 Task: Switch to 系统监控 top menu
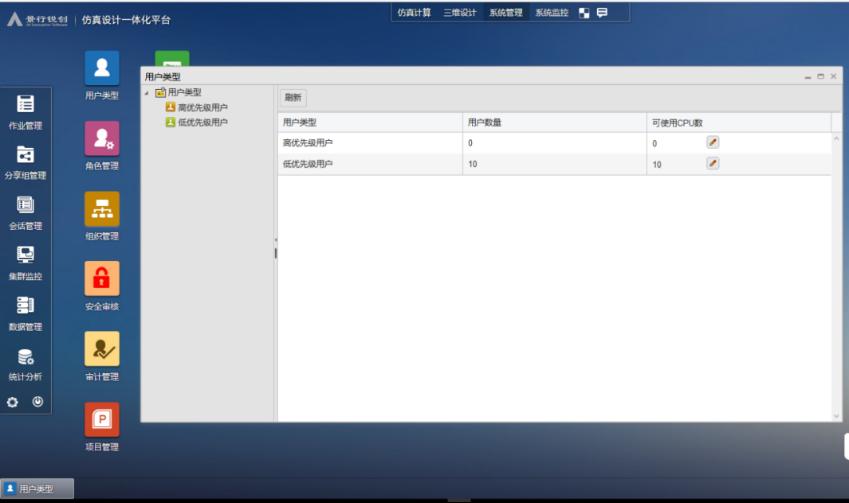pos(551,13)
